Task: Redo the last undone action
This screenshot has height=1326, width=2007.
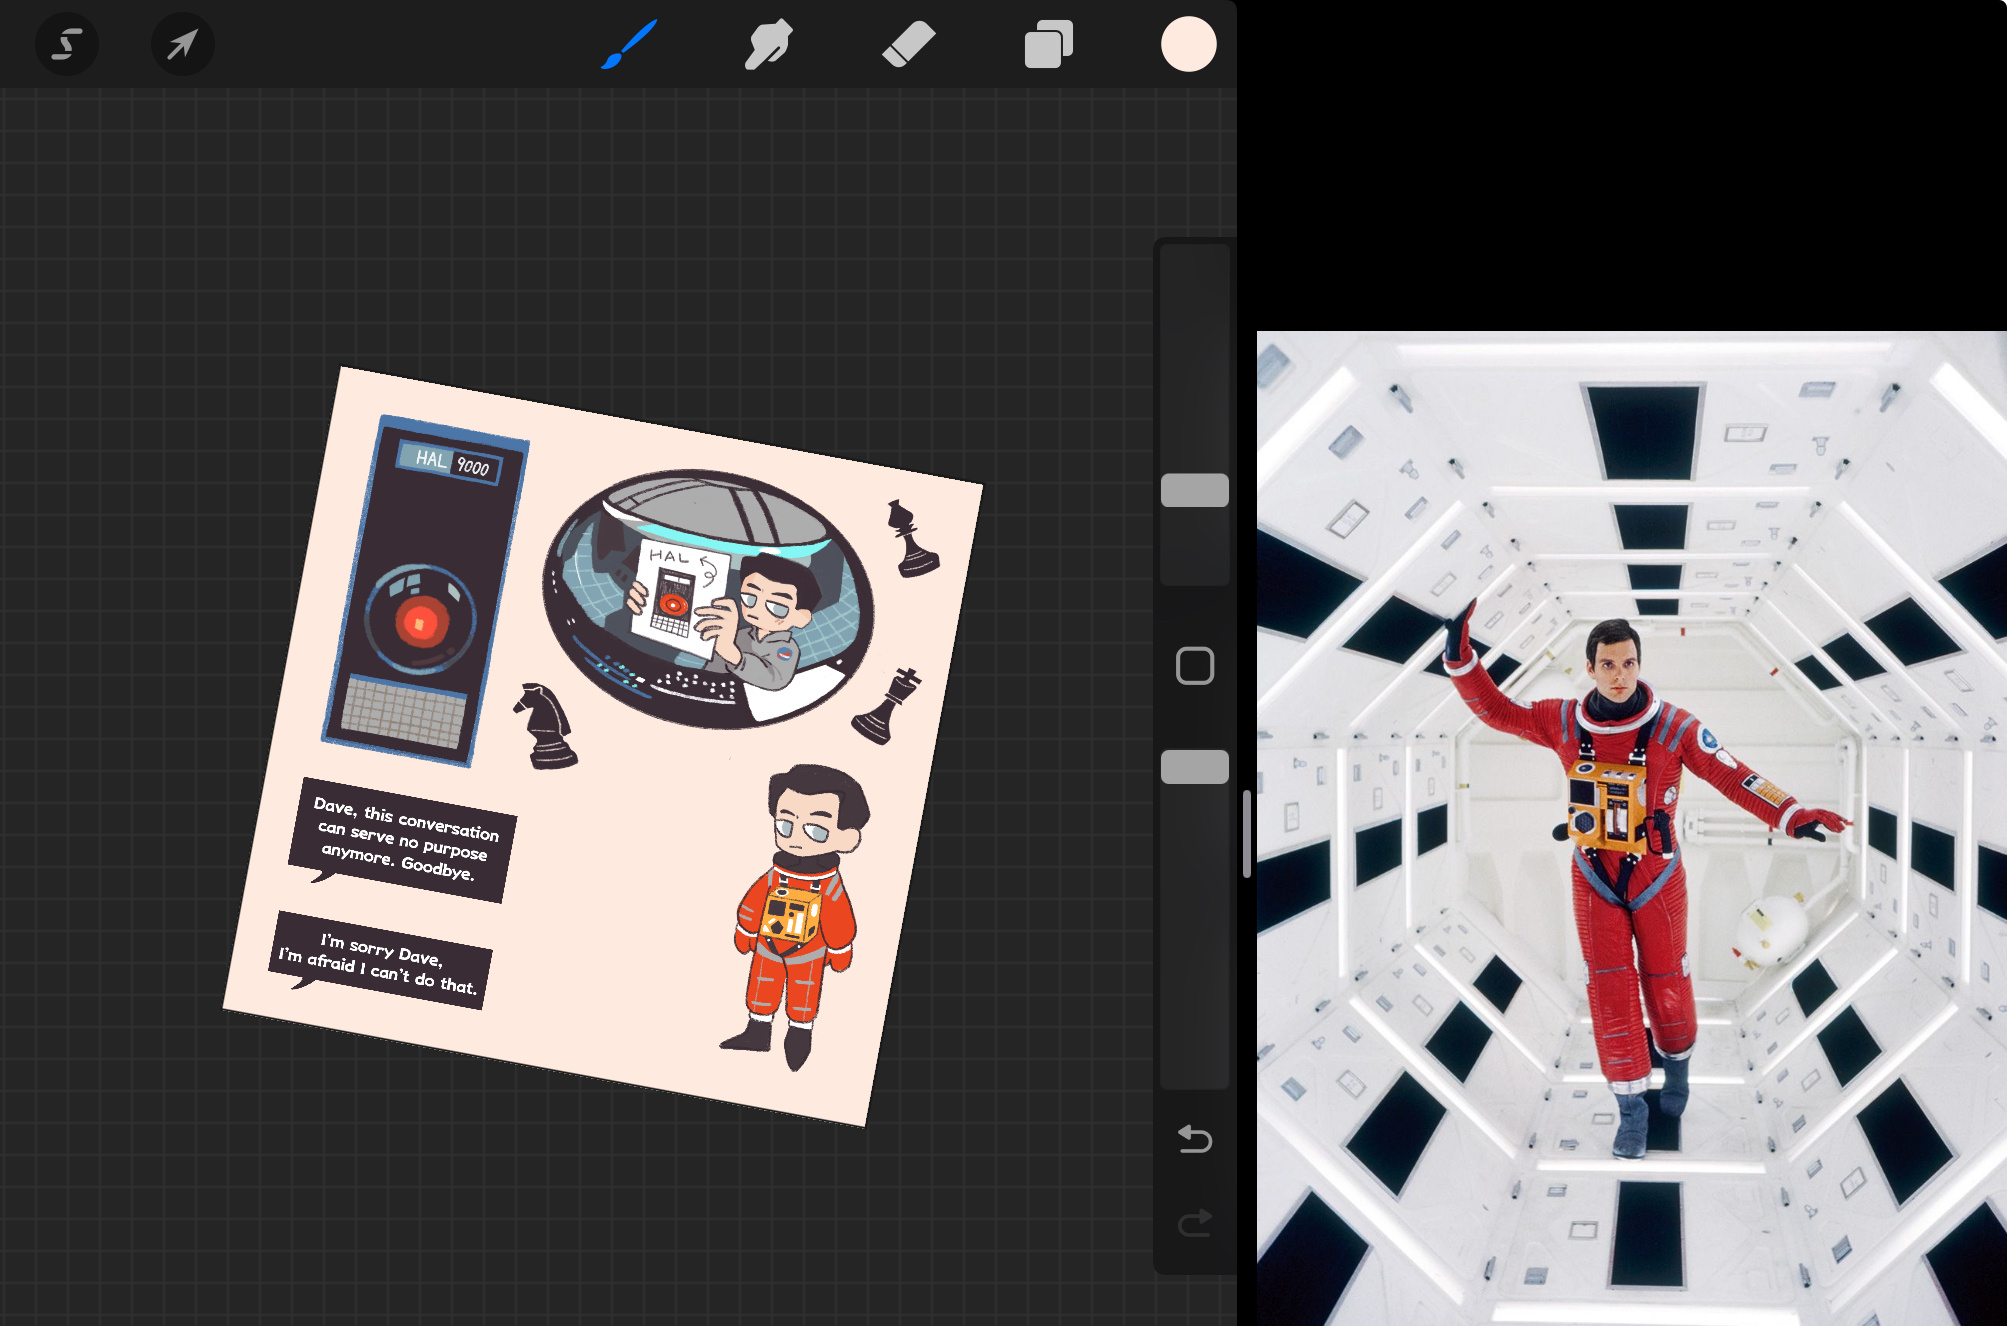Action: [1195, 1223]
